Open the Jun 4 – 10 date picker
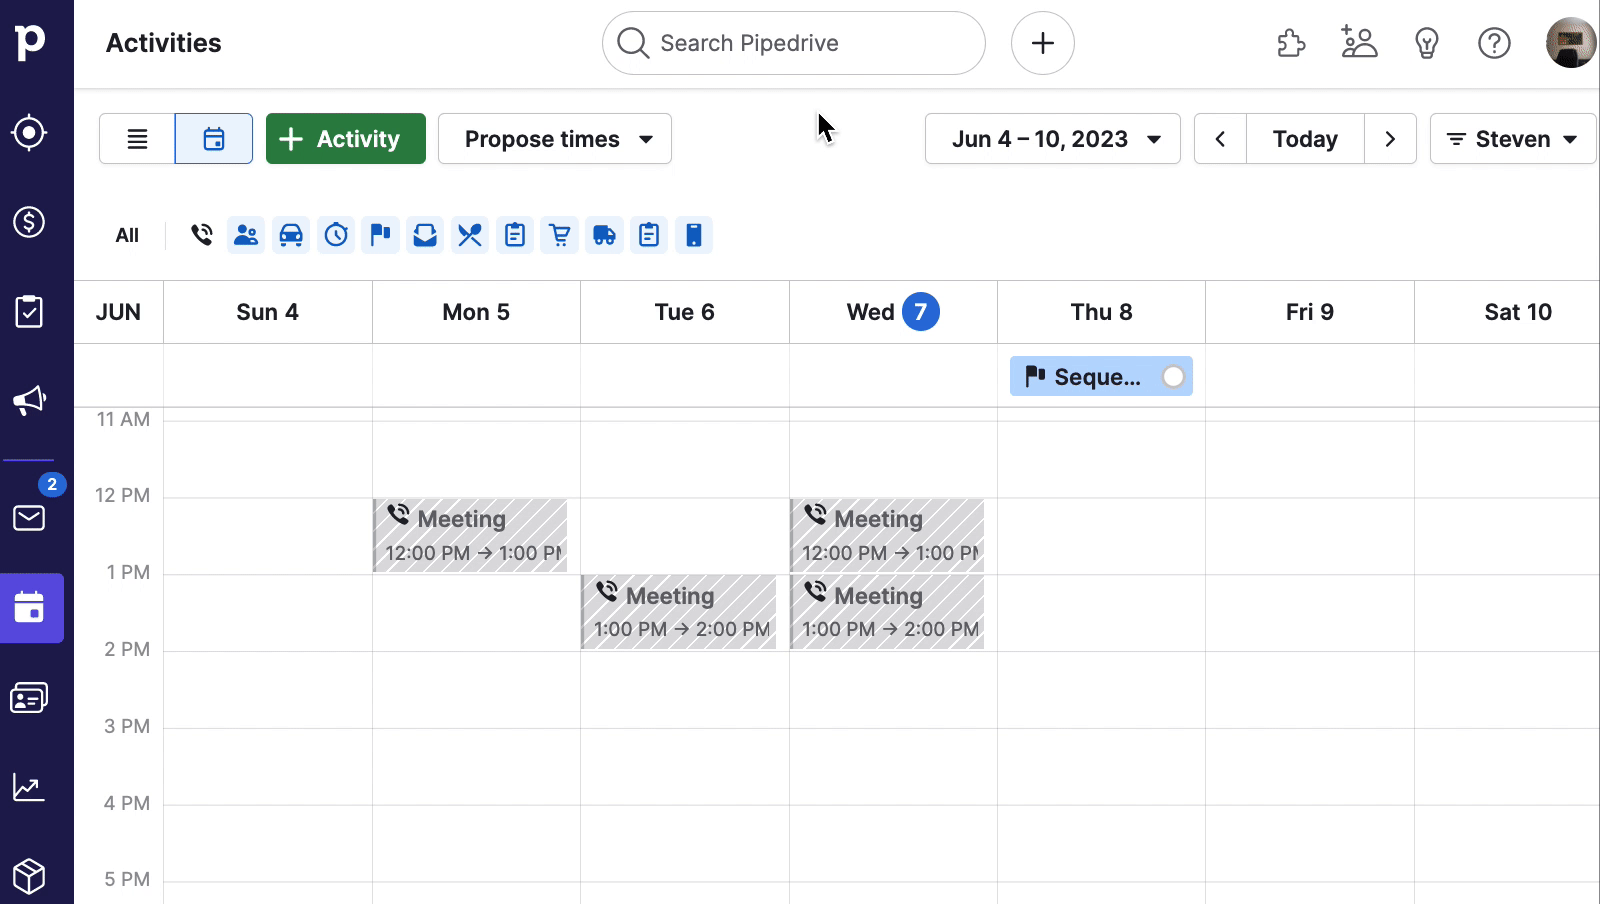 (1052, 138)
